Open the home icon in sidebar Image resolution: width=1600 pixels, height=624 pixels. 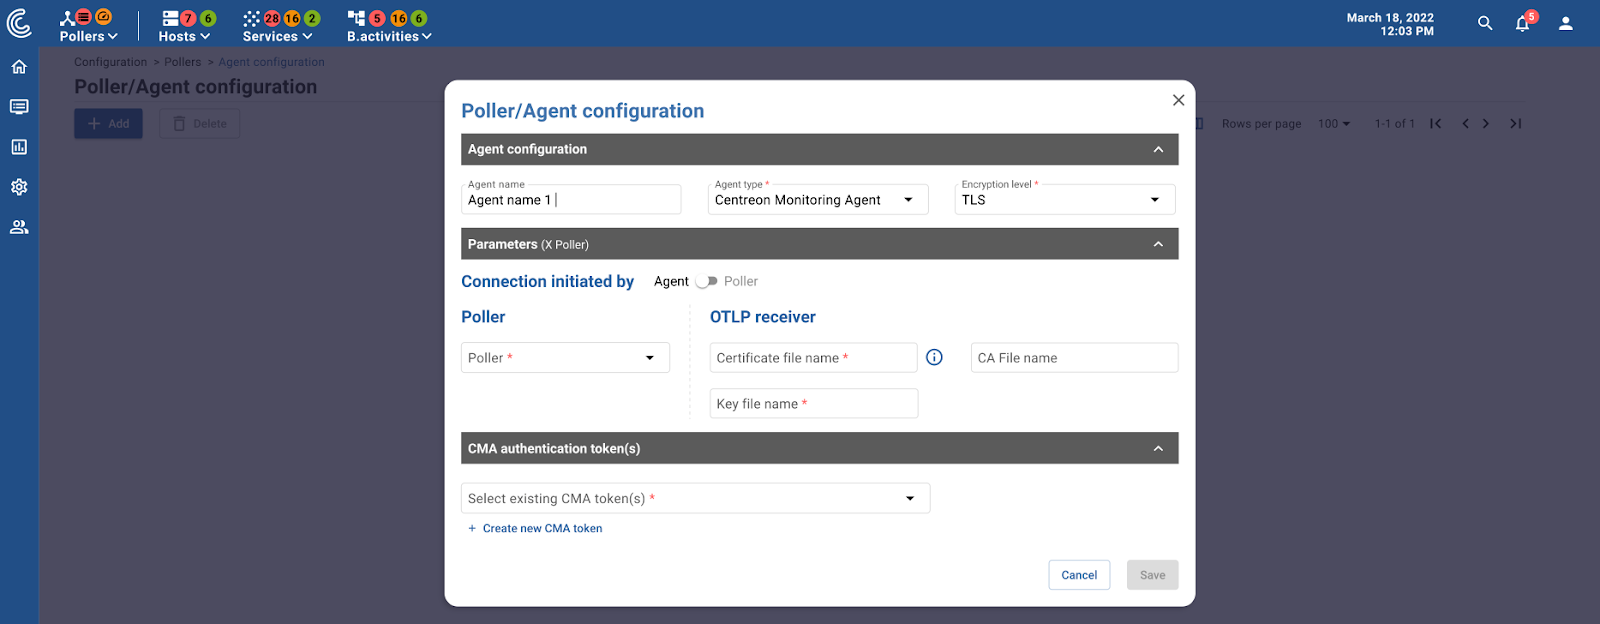tap(19, 67)
